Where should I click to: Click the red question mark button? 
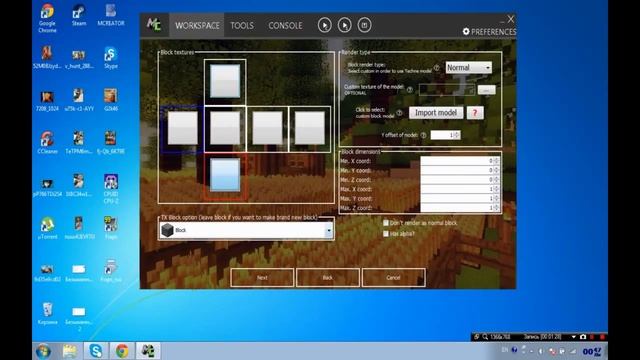click(x=475, y=113)
